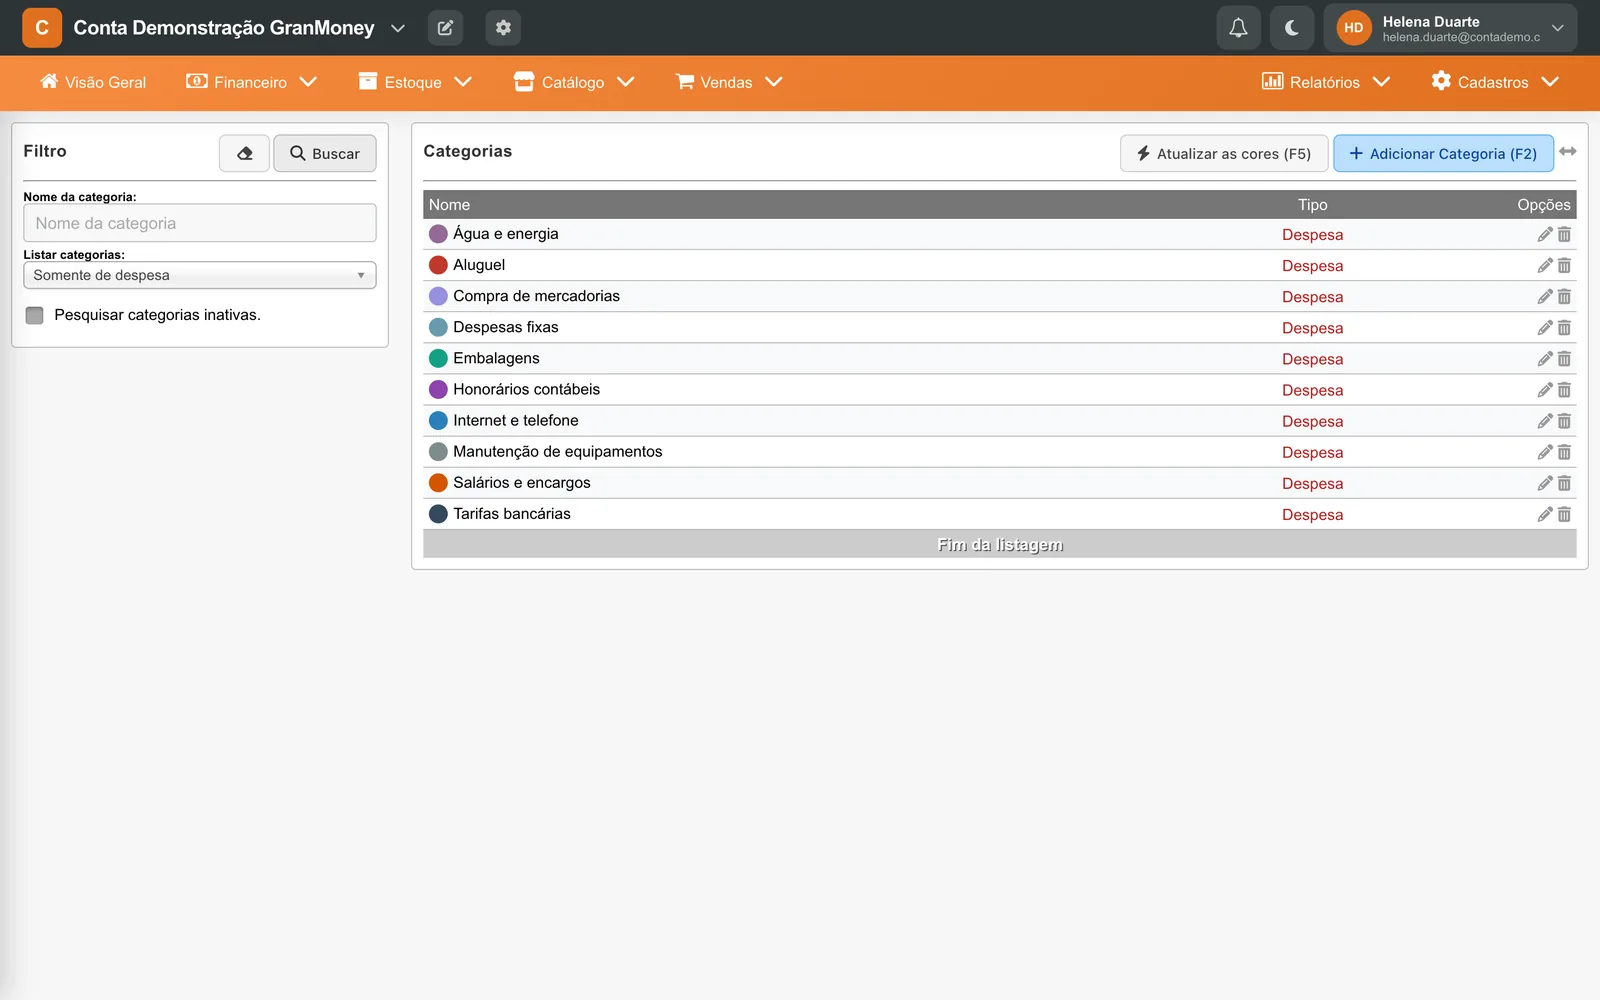
Task: Edit the Água e energia category
Action: [x=1545, y=234]
